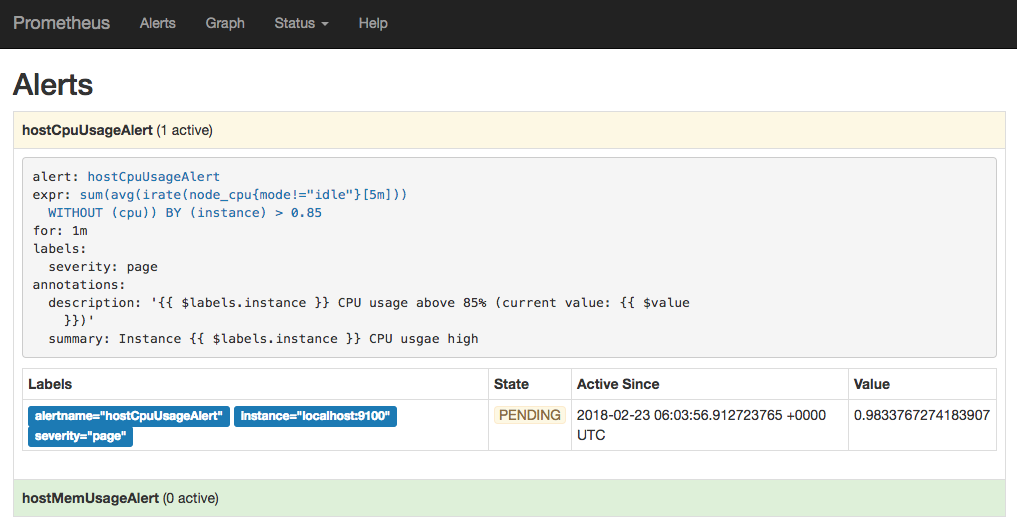Click the PENDING state badge
The height and width of the screenshot is (526, 1017).
[529, 415]
